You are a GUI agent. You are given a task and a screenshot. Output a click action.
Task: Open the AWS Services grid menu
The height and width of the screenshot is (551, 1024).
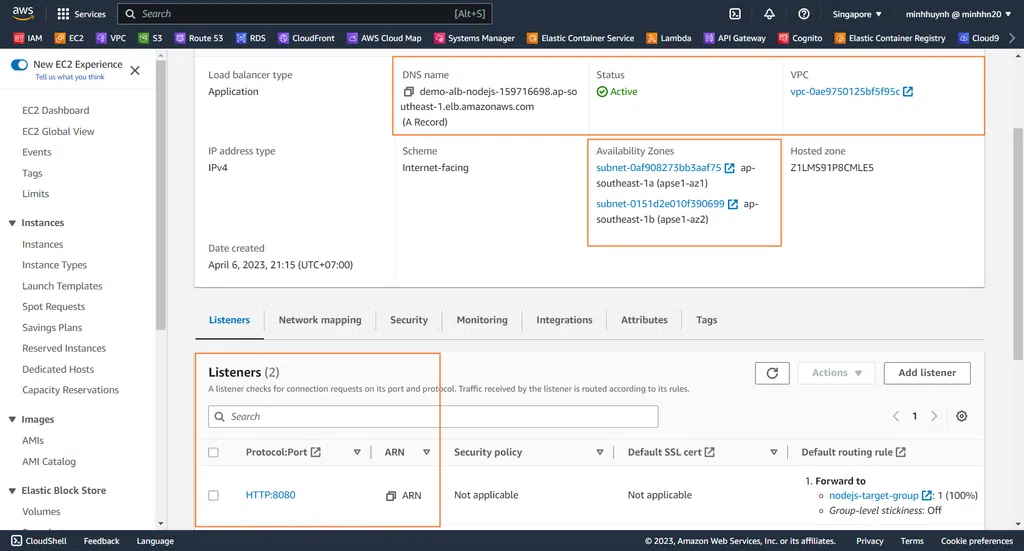click(63, 14)
